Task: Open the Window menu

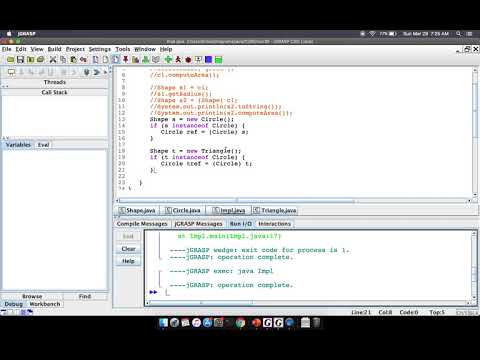Action: (145, 49)
